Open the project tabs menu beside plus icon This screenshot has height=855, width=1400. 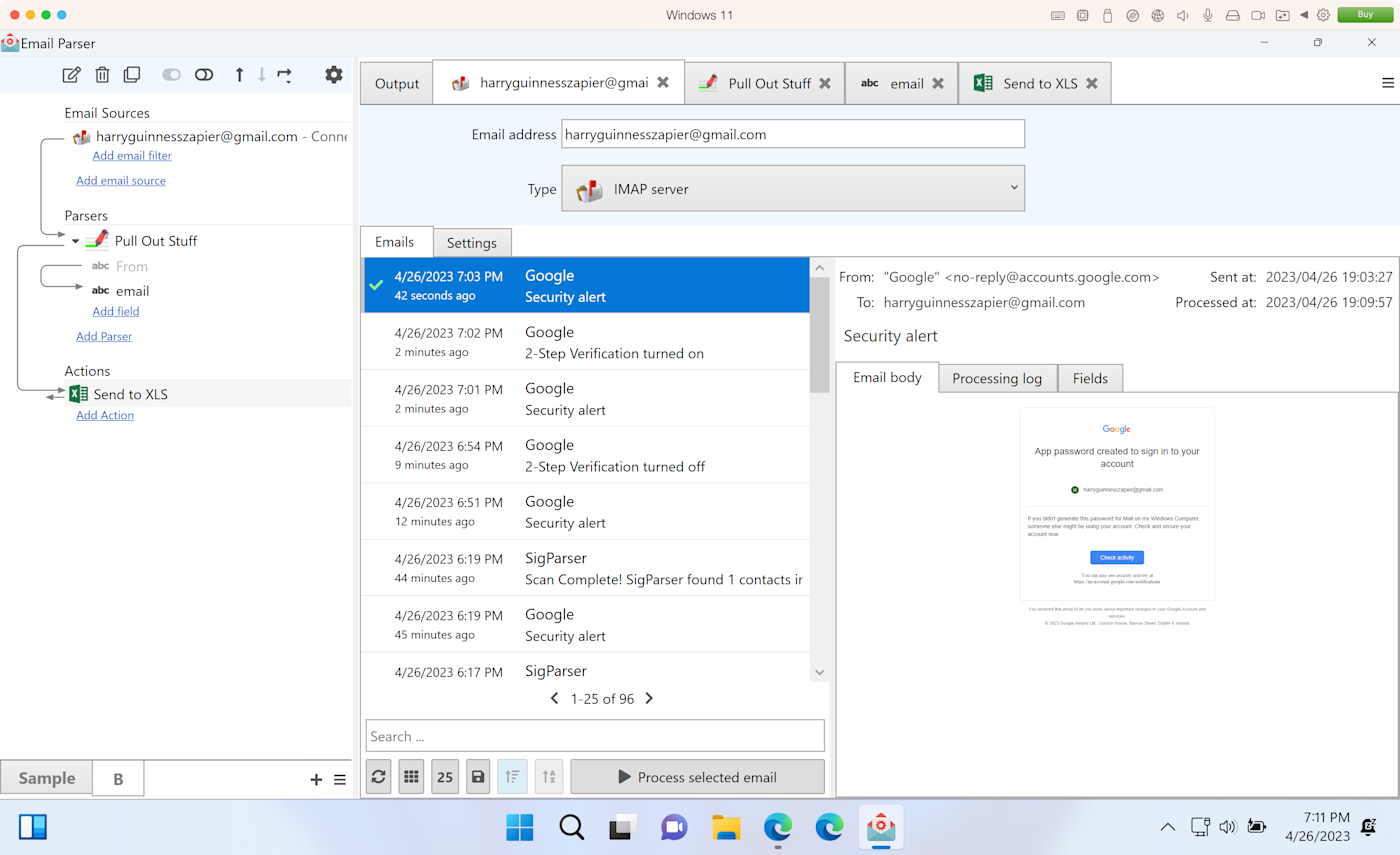coord(340,780)
